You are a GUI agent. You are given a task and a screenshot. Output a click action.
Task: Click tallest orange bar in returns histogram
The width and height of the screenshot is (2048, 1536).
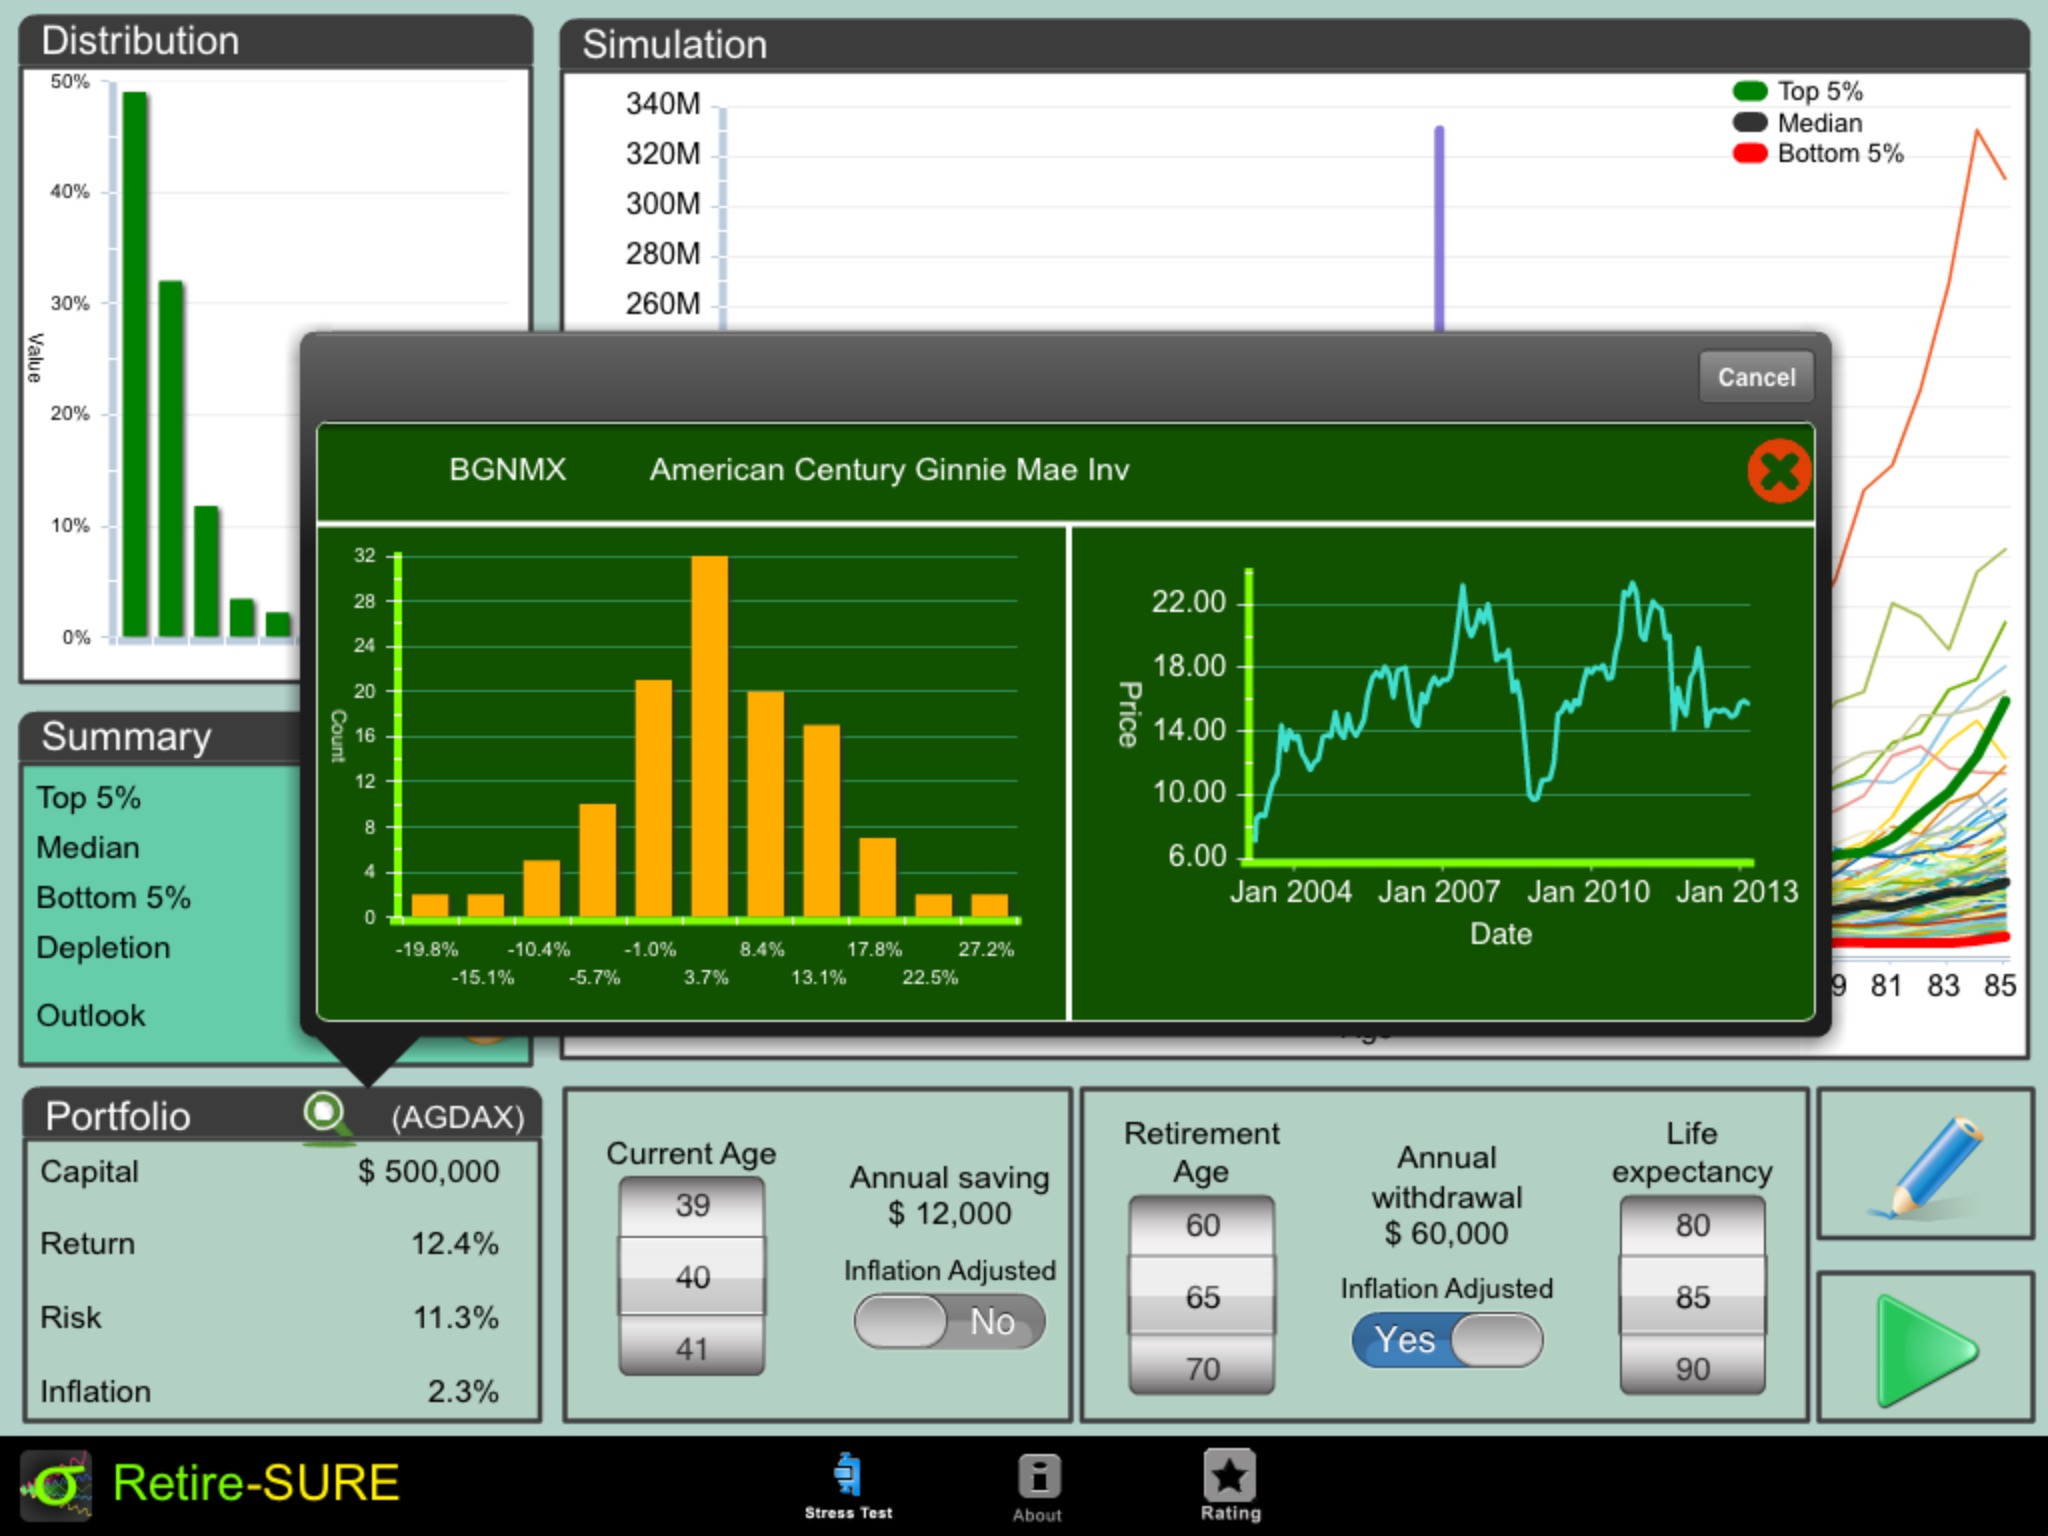coord(709,736)
